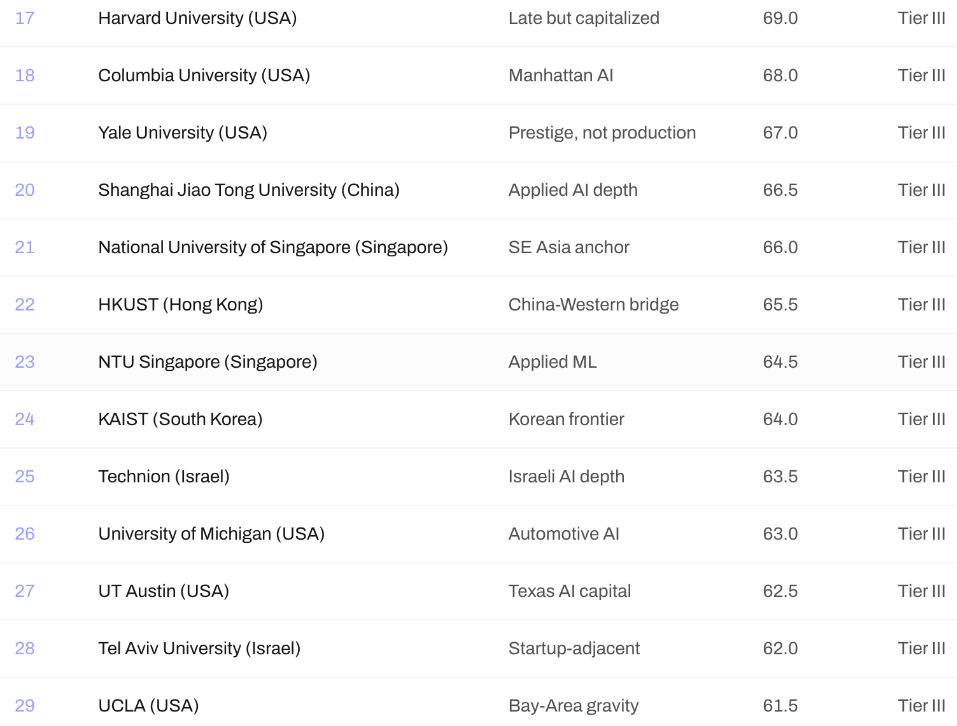This screenshot has height=726, width=957.
Task: Click the 'Prestige, not production' description
Action: [x=602, y=133]
